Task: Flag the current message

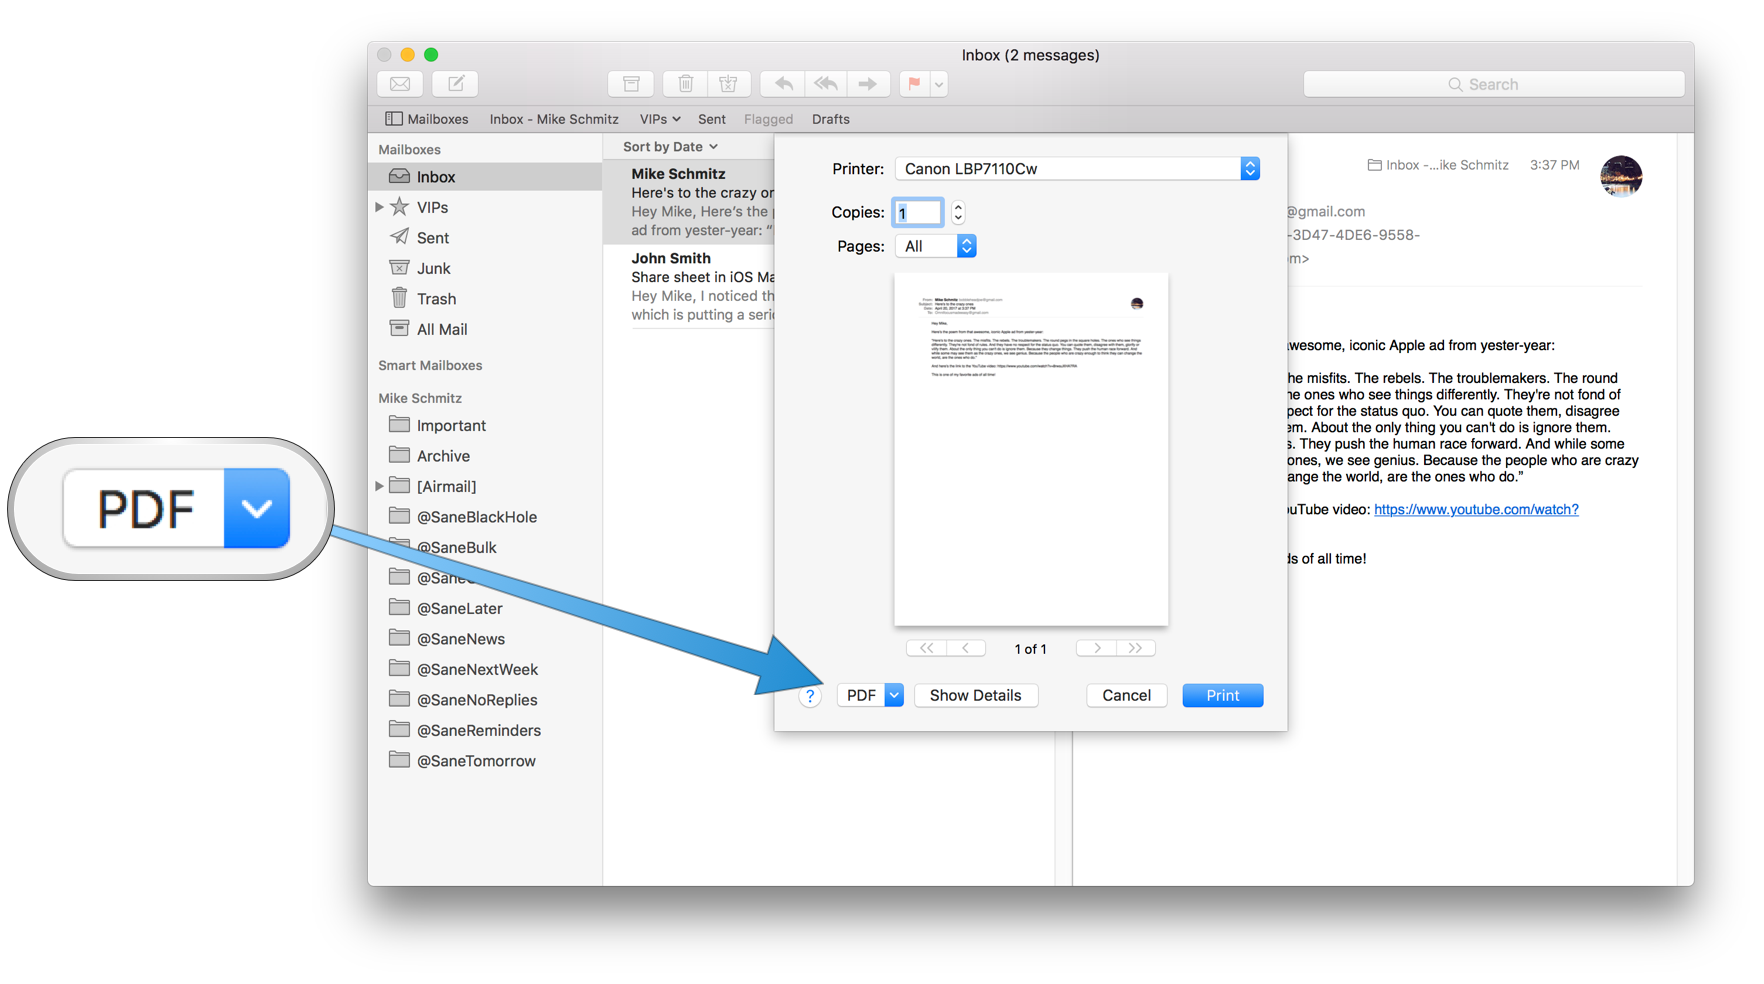Action: click(x=911, y=83)
